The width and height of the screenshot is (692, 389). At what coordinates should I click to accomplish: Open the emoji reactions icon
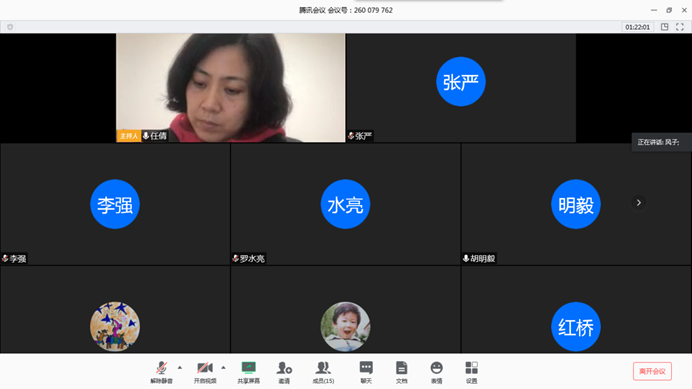tap(436, 372)
